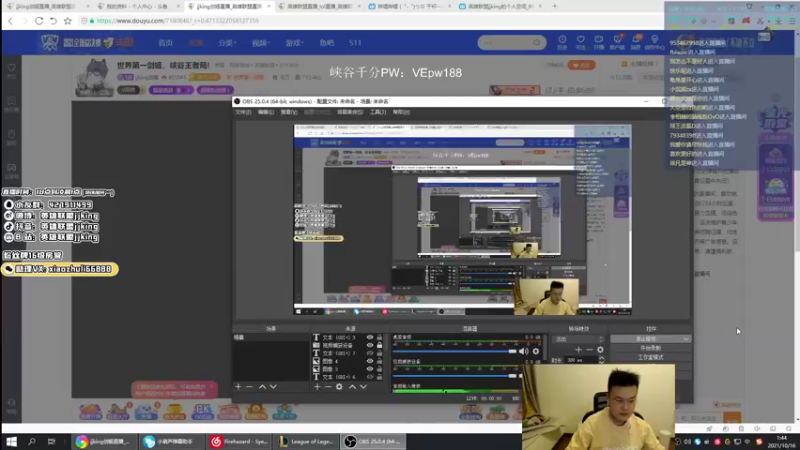Click the Douyu search magnifier icon
Viewport: 800px width, 450px height.
pyautogui.click(x=537, y=42)
